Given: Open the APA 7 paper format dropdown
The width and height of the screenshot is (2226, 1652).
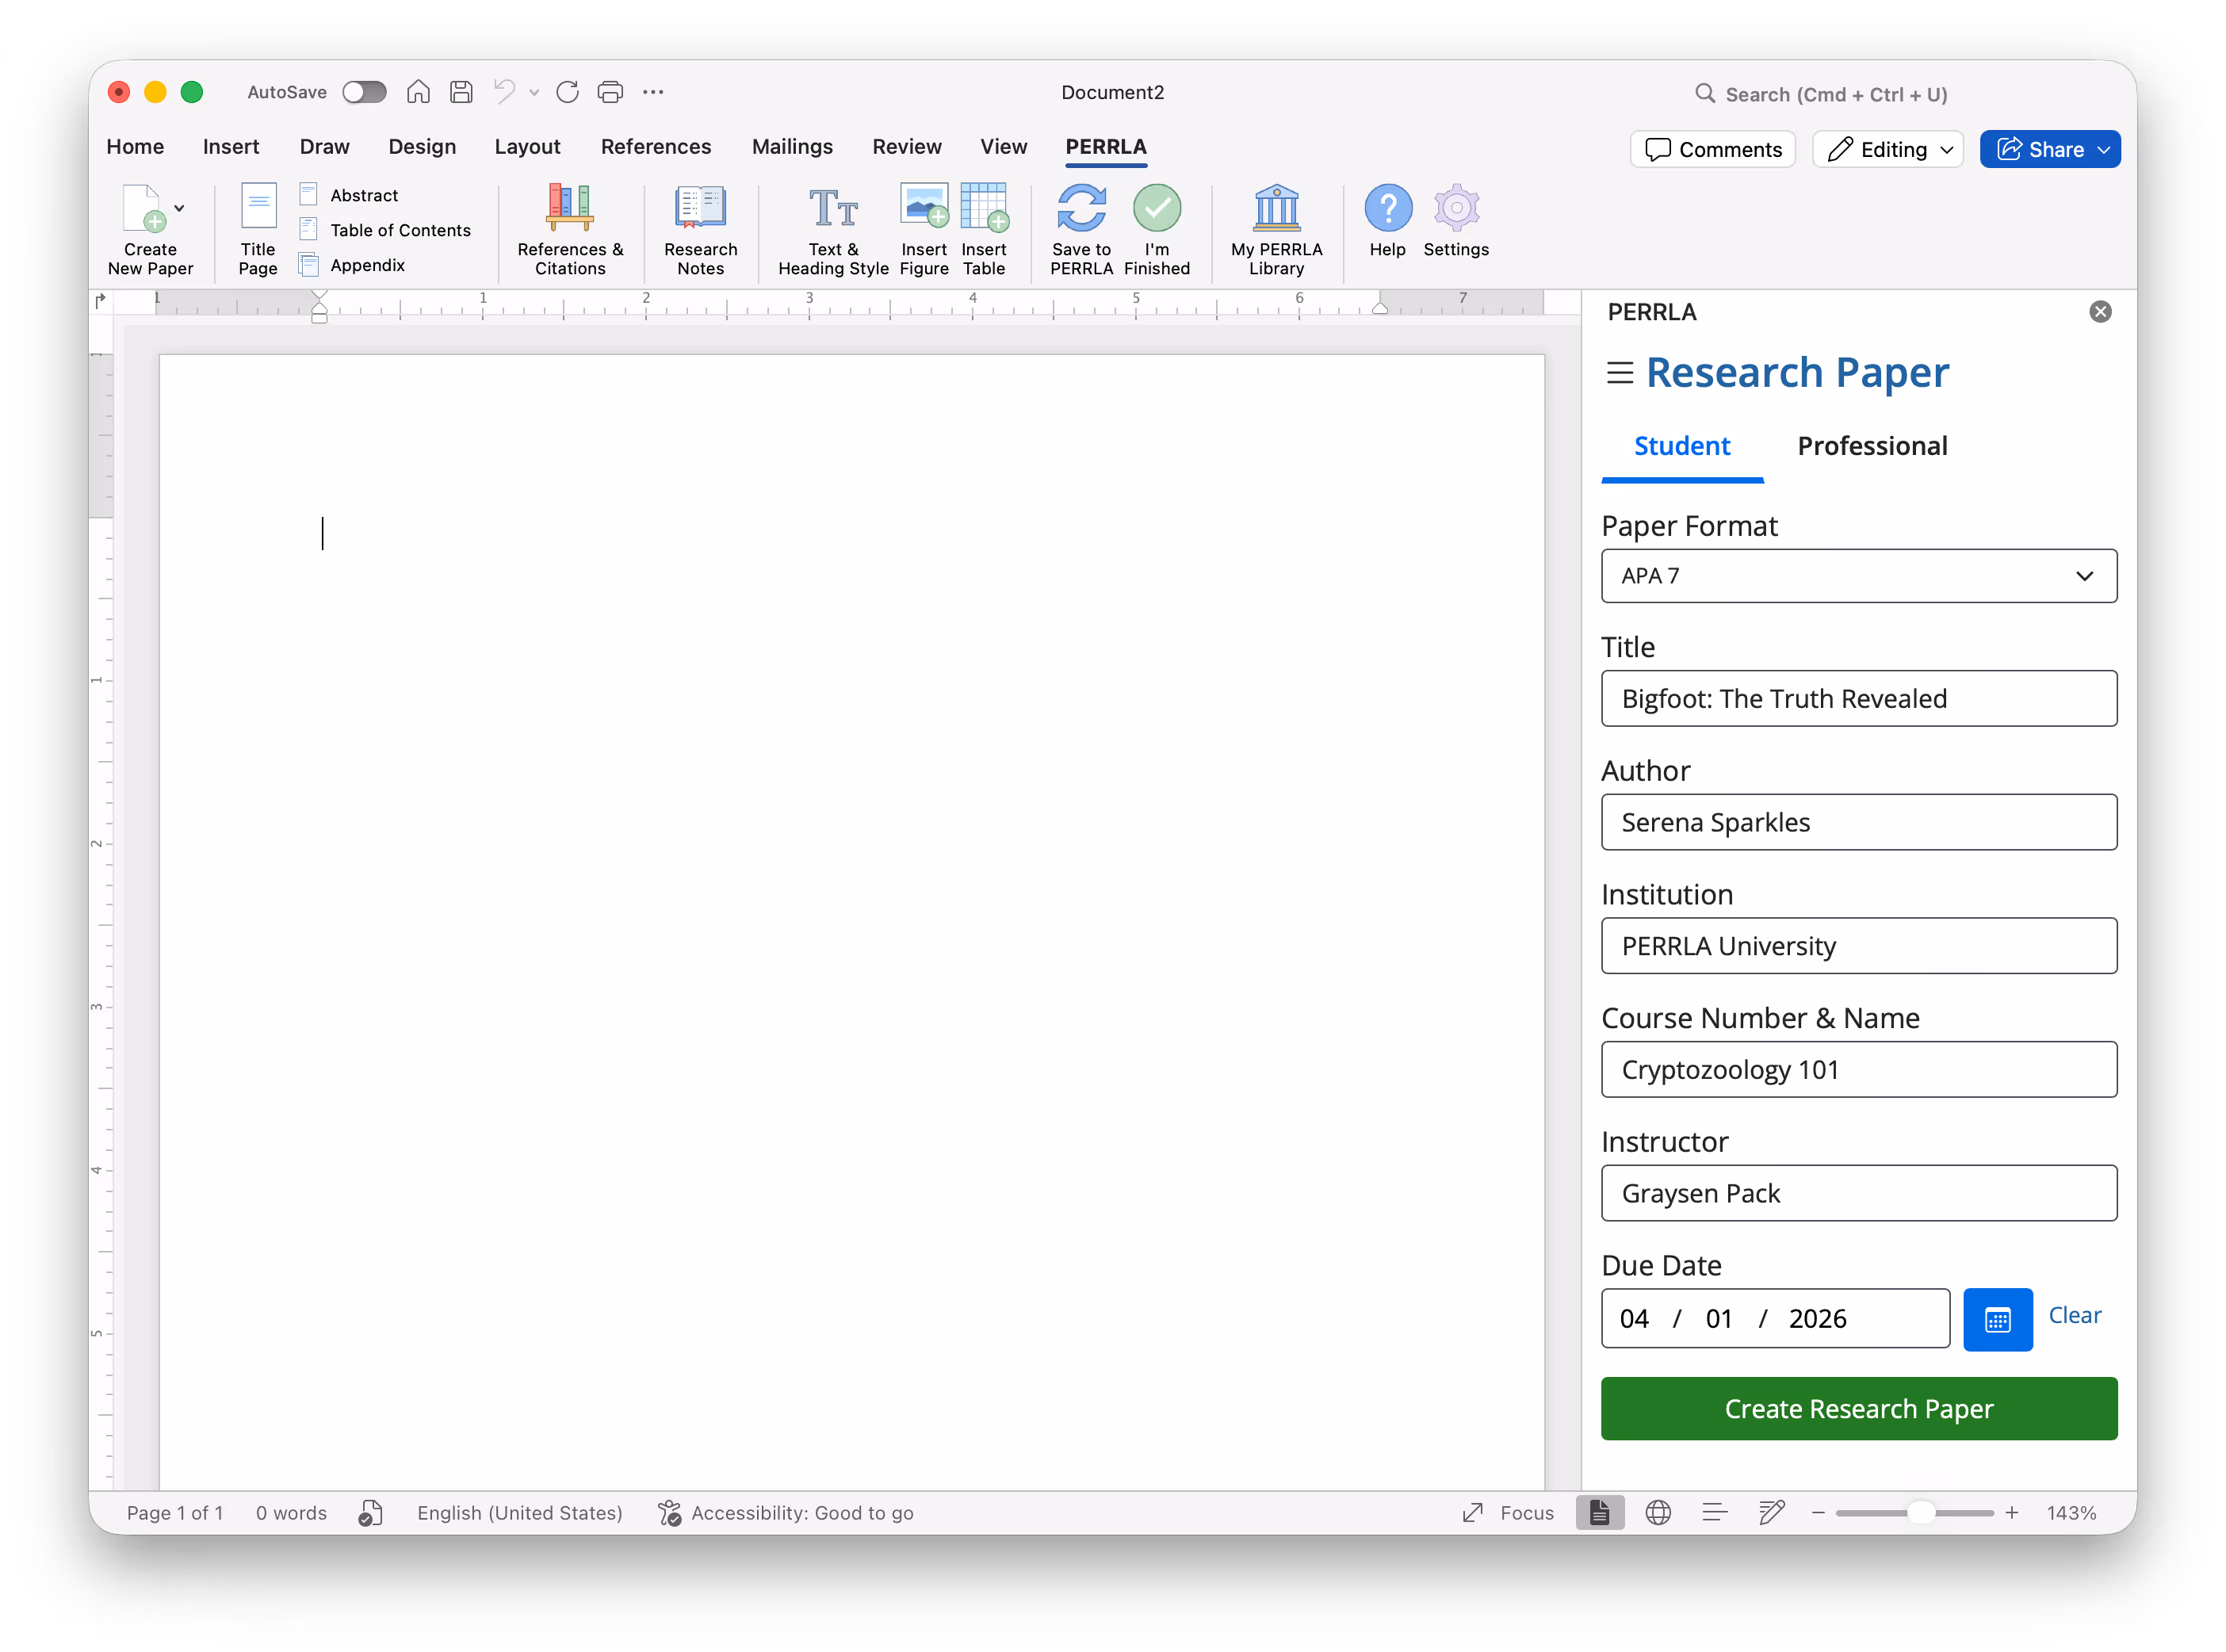Looking at the screenshot, I should (x=1858, y=576).
